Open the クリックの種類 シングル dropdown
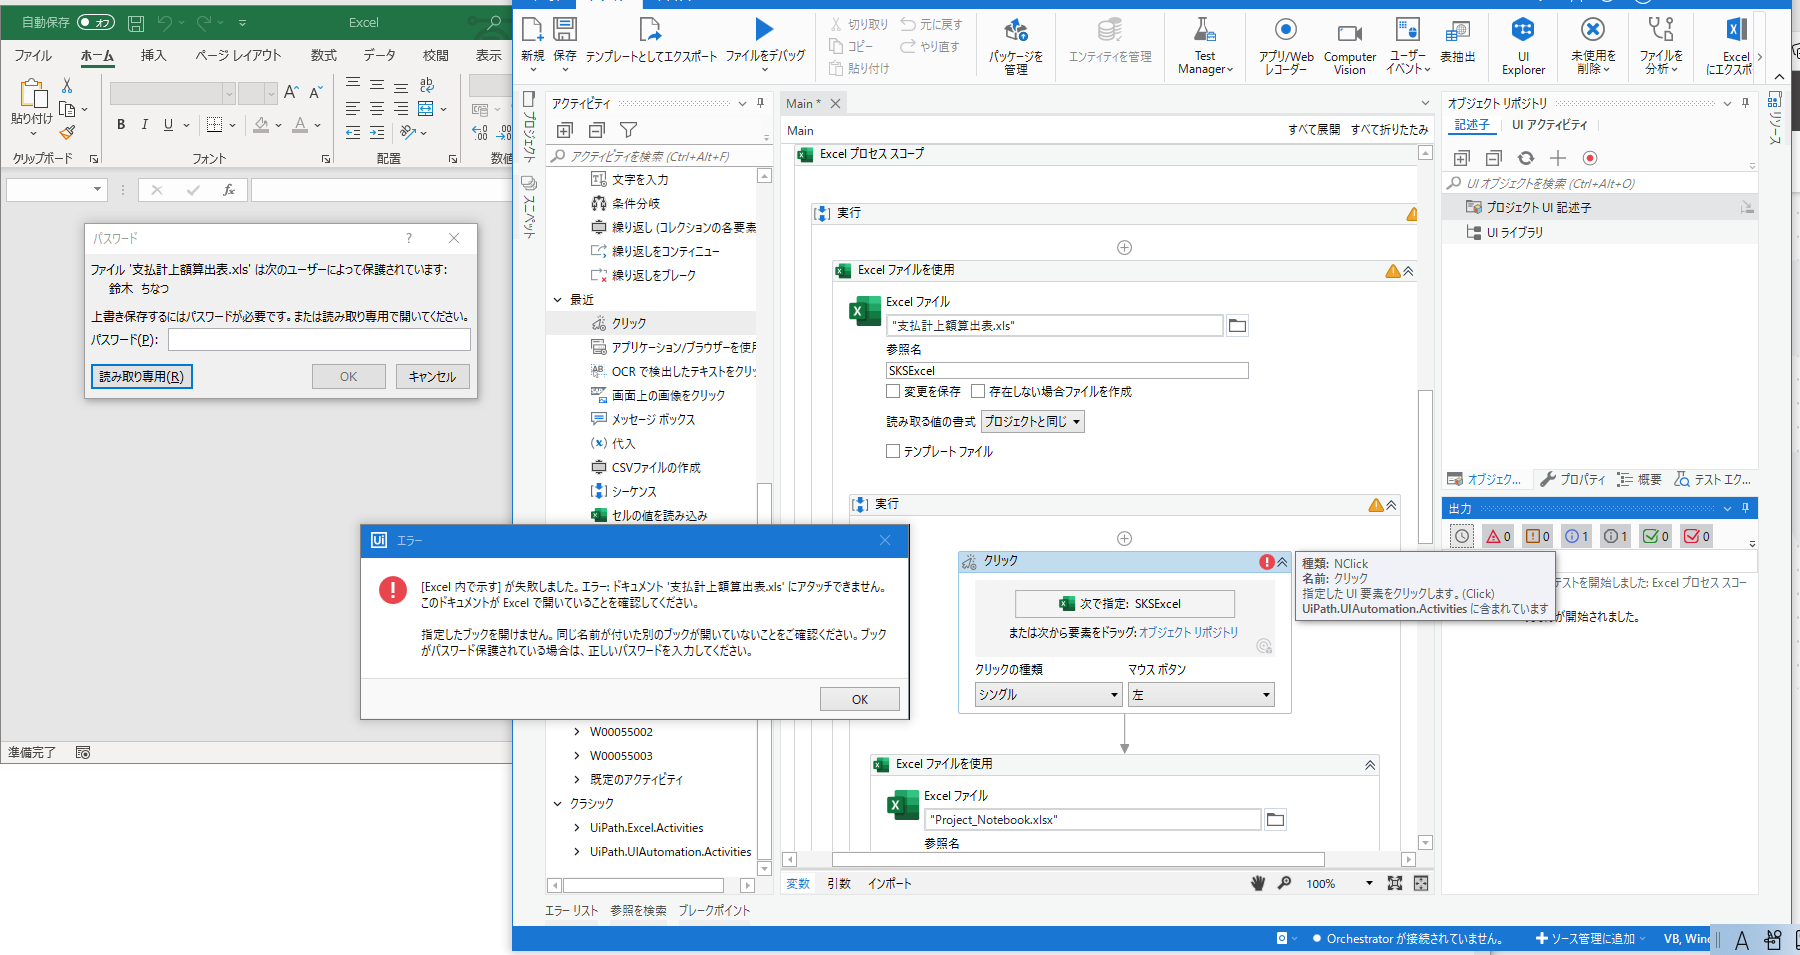1800x955 pixels. [x=1048, y=695]
